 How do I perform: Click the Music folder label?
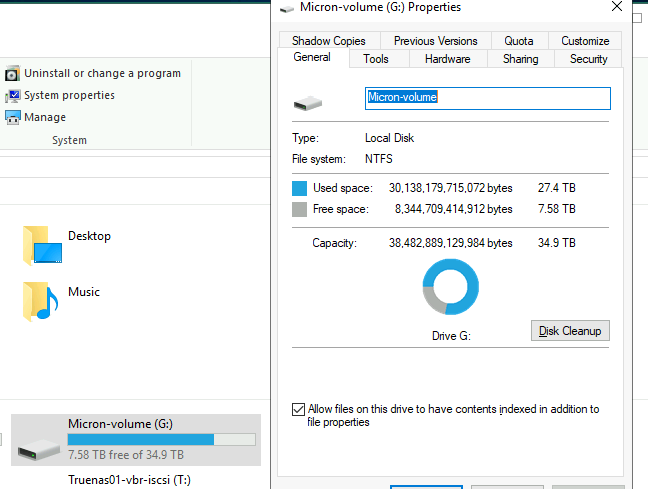[x=84, y=292]
